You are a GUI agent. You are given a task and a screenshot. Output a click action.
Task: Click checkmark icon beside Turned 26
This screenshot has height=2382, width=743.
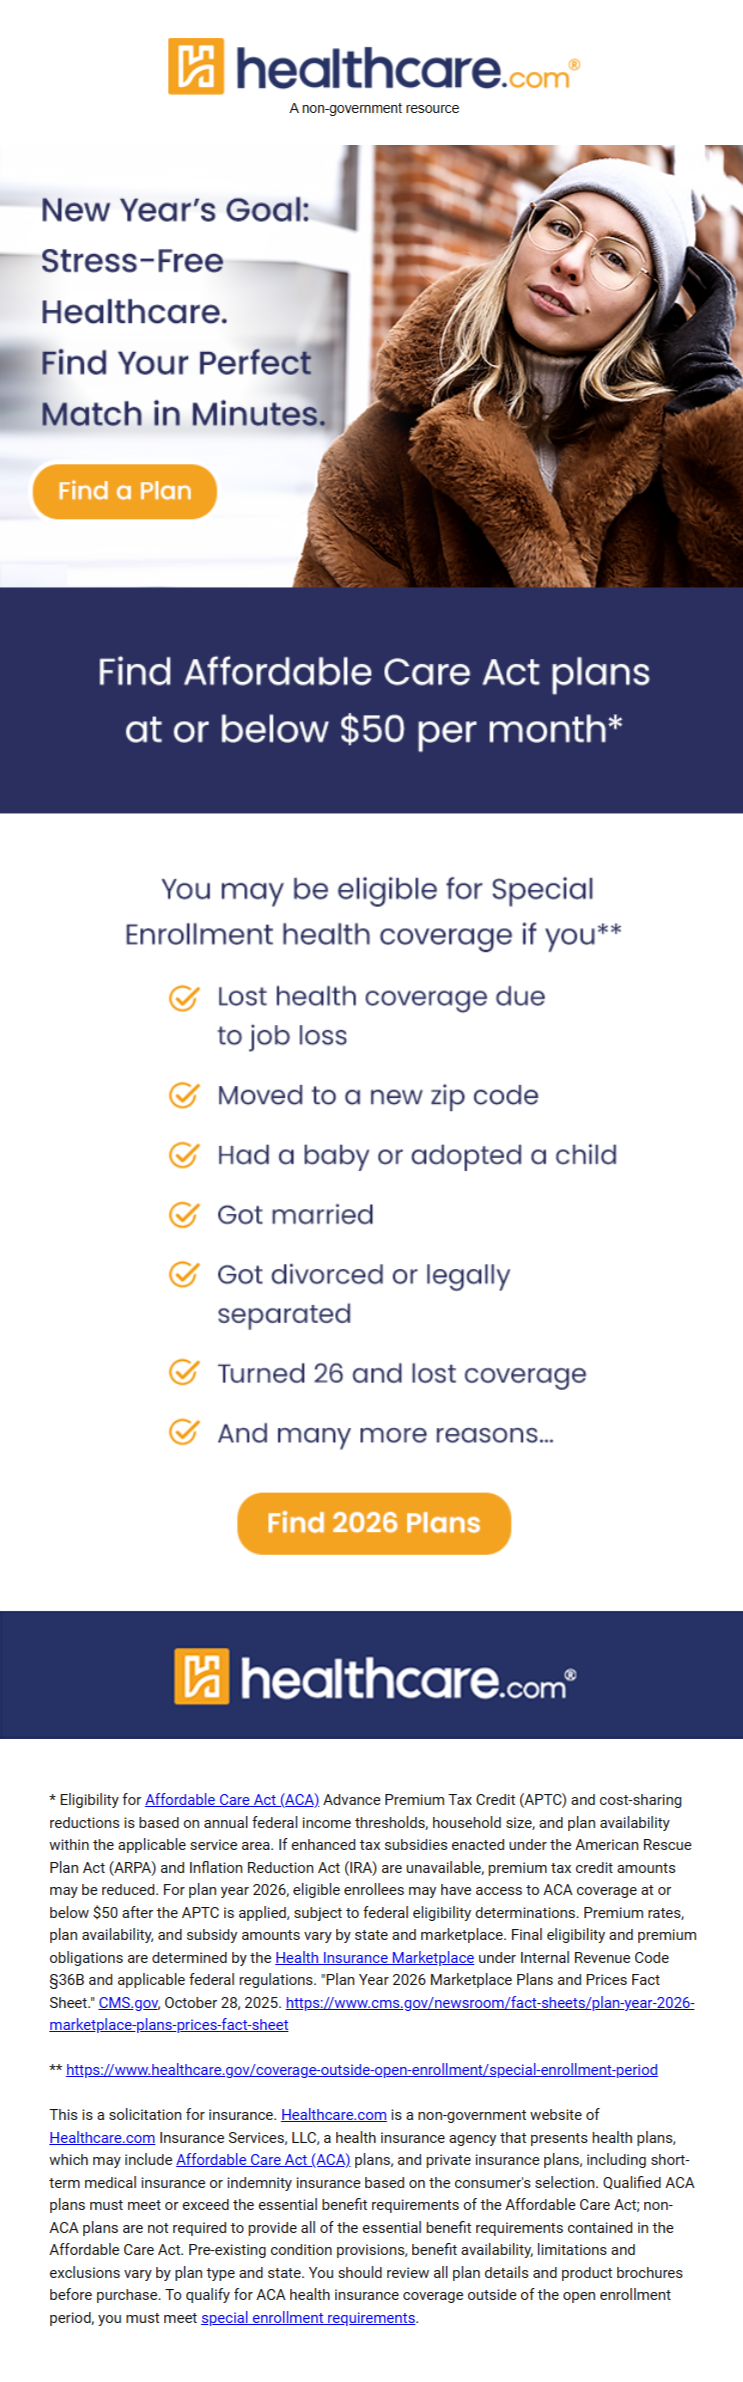183,1372
